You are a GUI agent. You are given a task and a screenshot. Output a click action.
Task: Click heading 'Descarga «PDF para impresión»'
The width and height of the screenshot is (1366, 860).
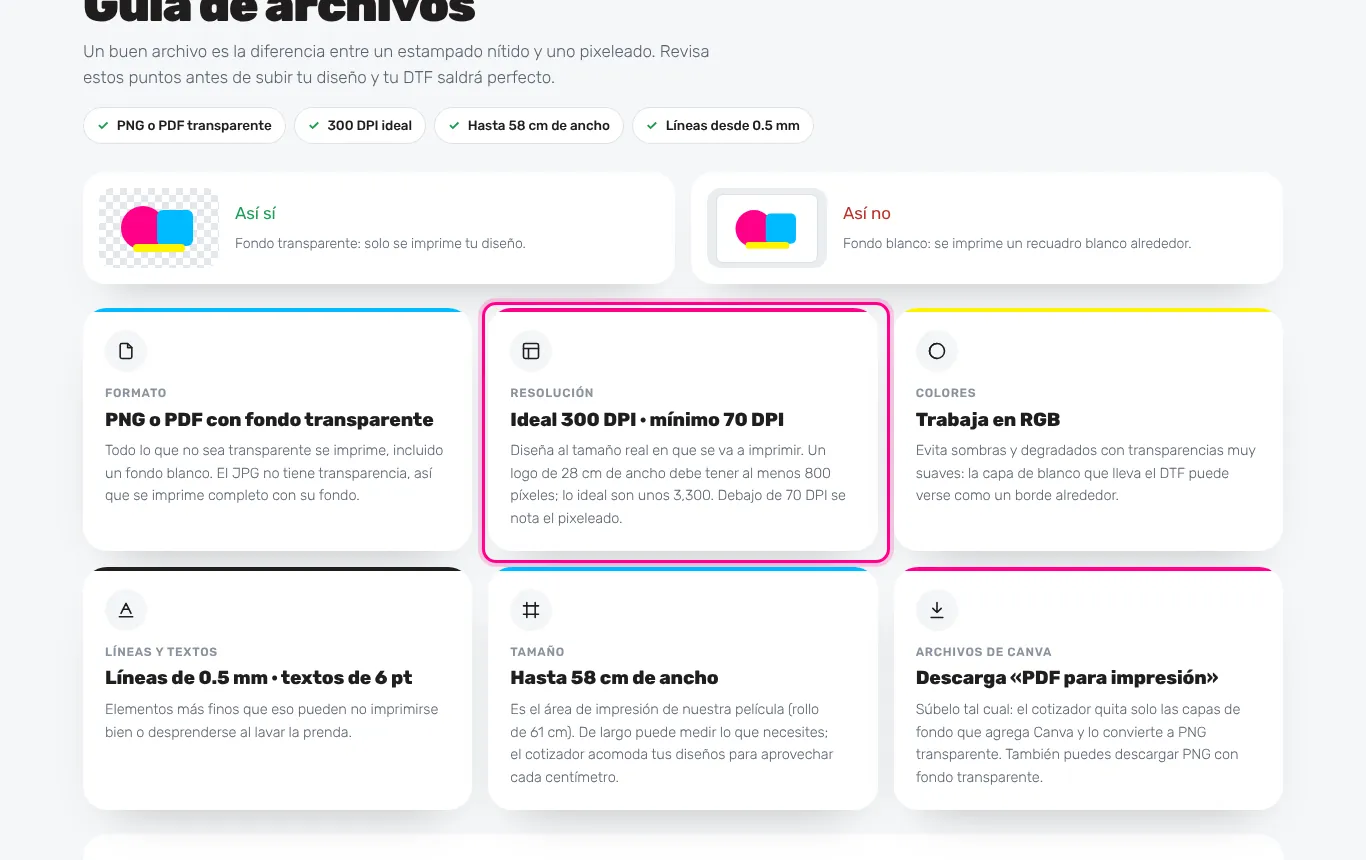1067,678
